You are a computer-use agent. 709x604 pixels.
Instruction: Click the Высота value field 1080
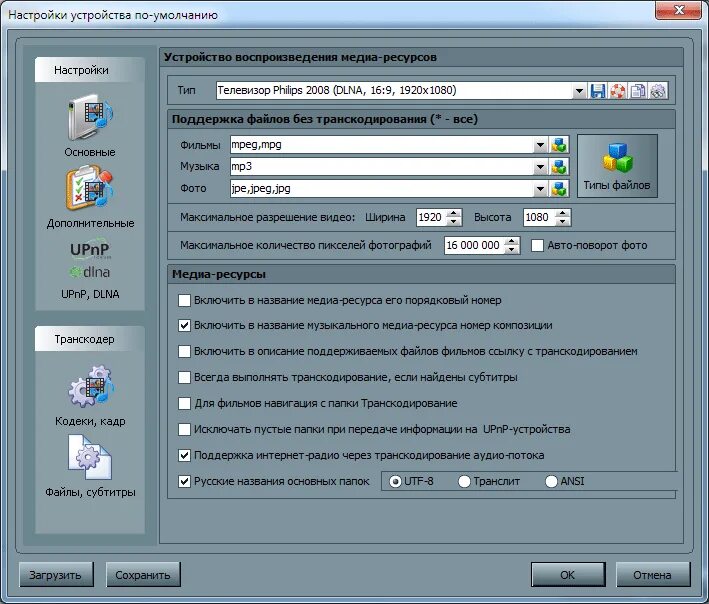539,217
